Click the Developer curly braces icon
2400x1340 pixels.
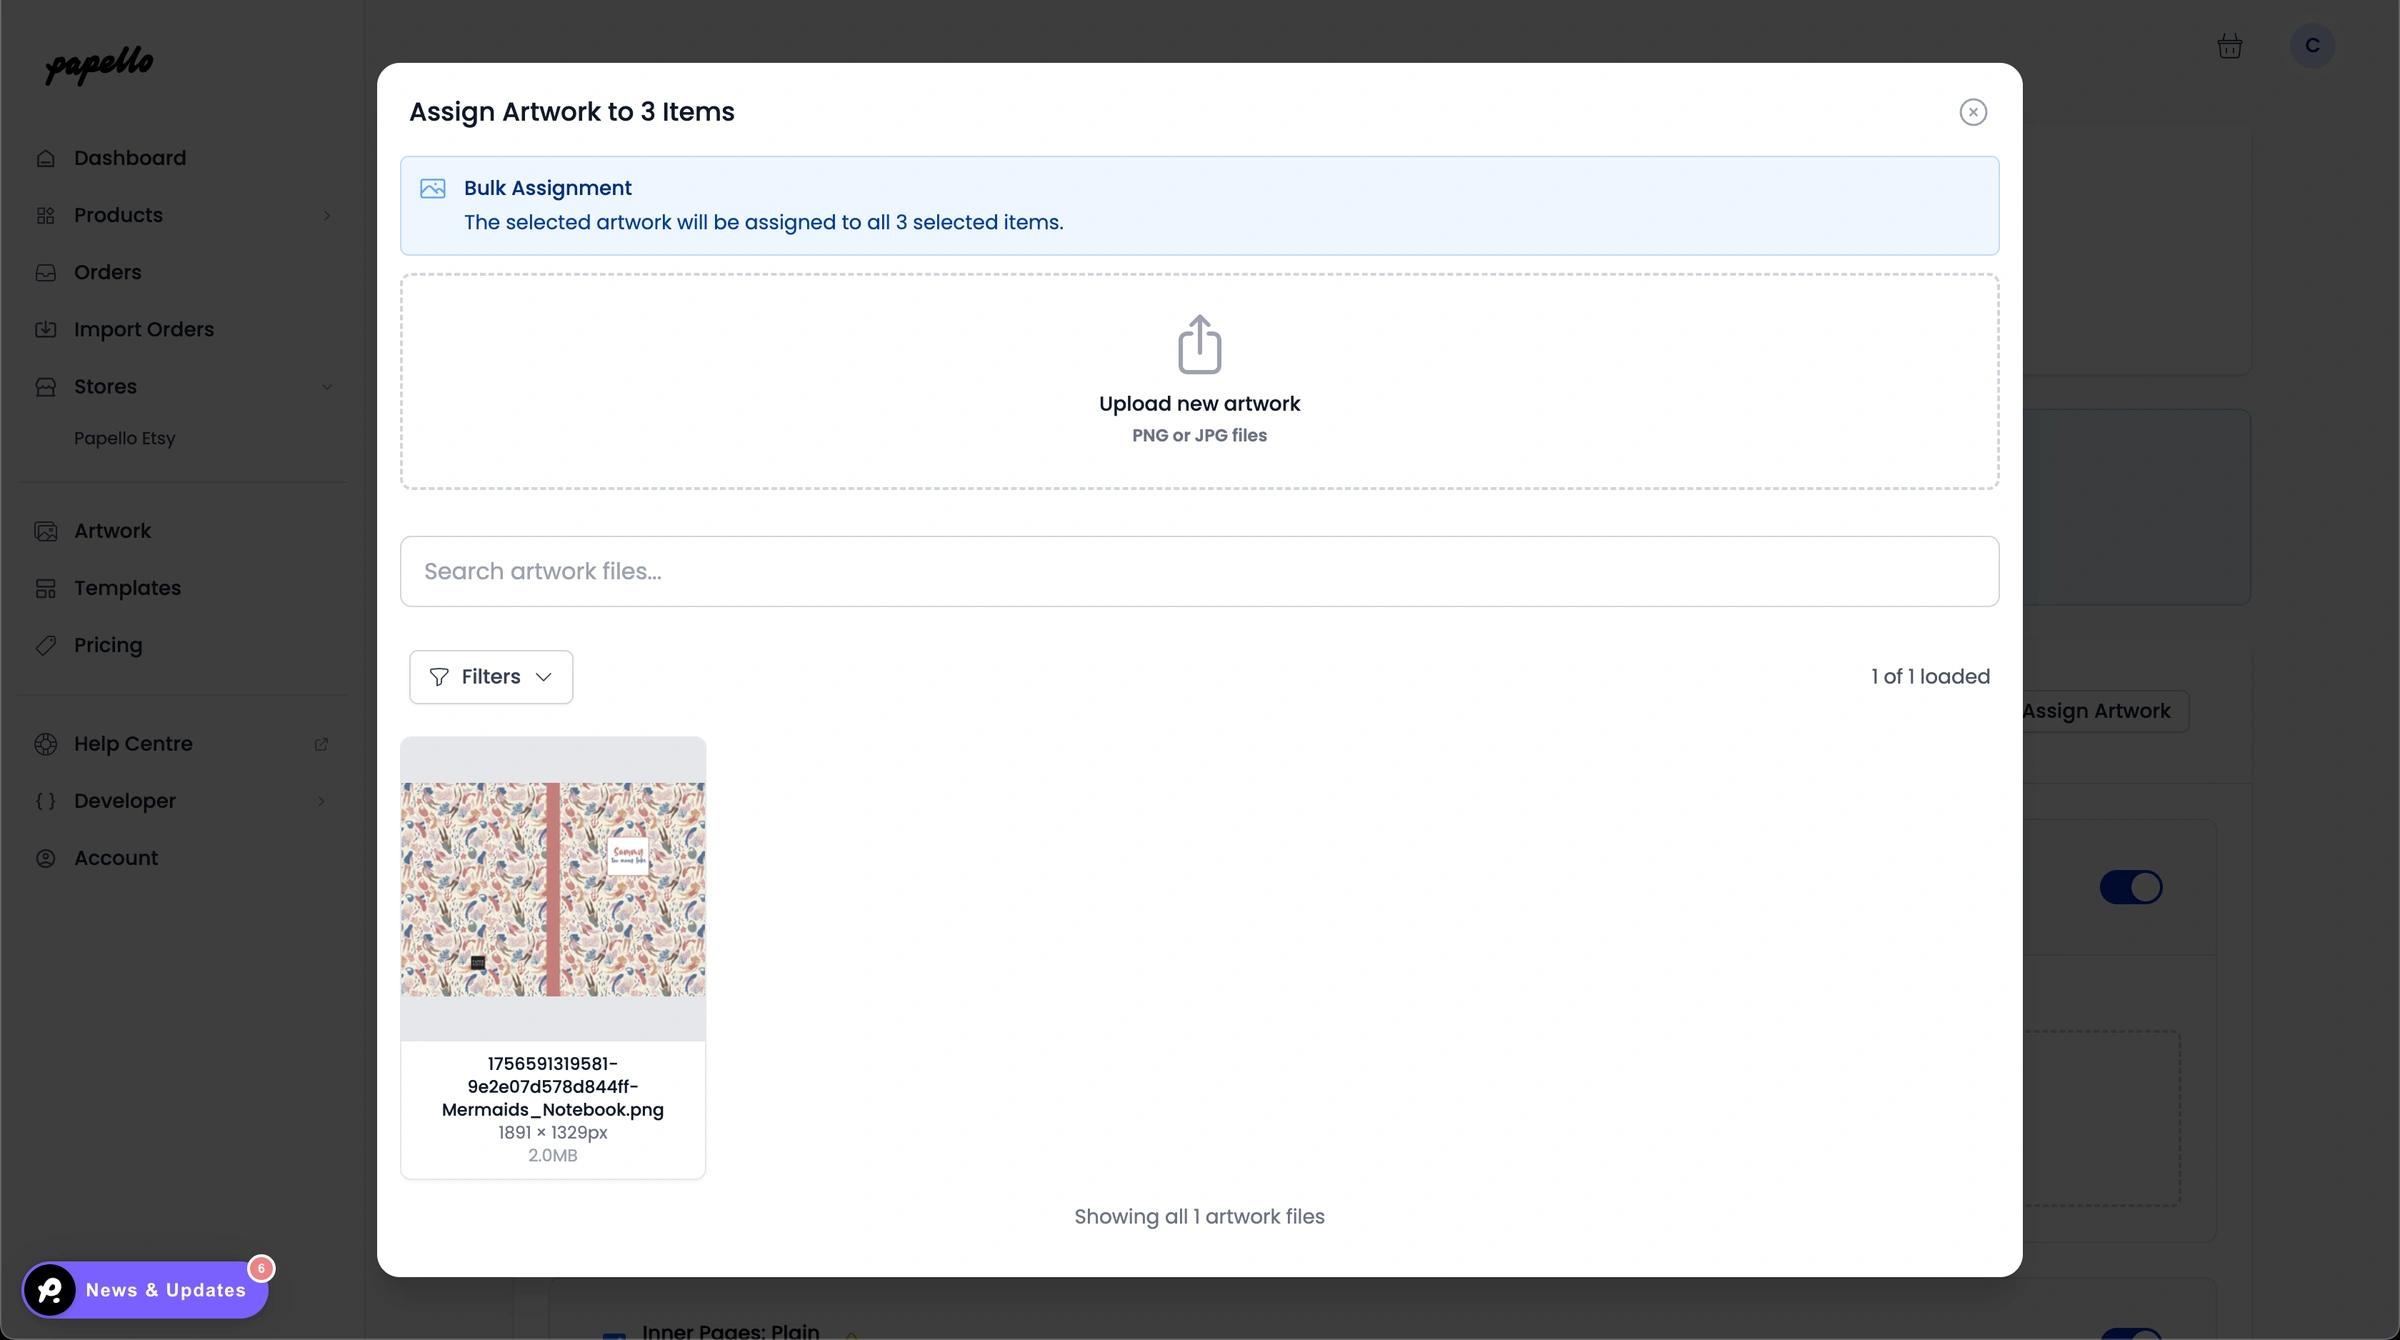click(x=46, y=800)
